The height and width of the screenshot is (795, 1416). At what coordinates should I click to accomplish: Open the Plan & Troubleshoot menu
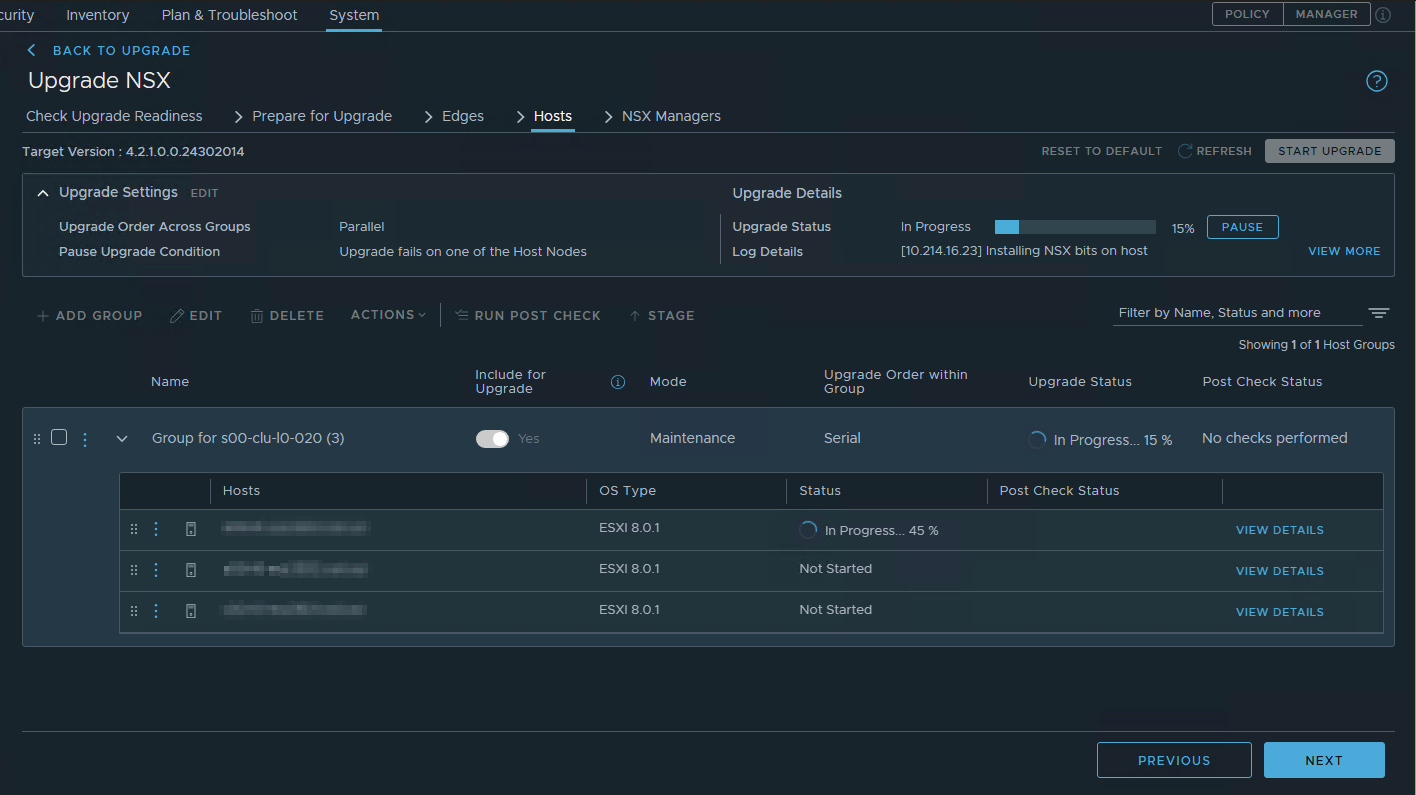pos(230,15)
